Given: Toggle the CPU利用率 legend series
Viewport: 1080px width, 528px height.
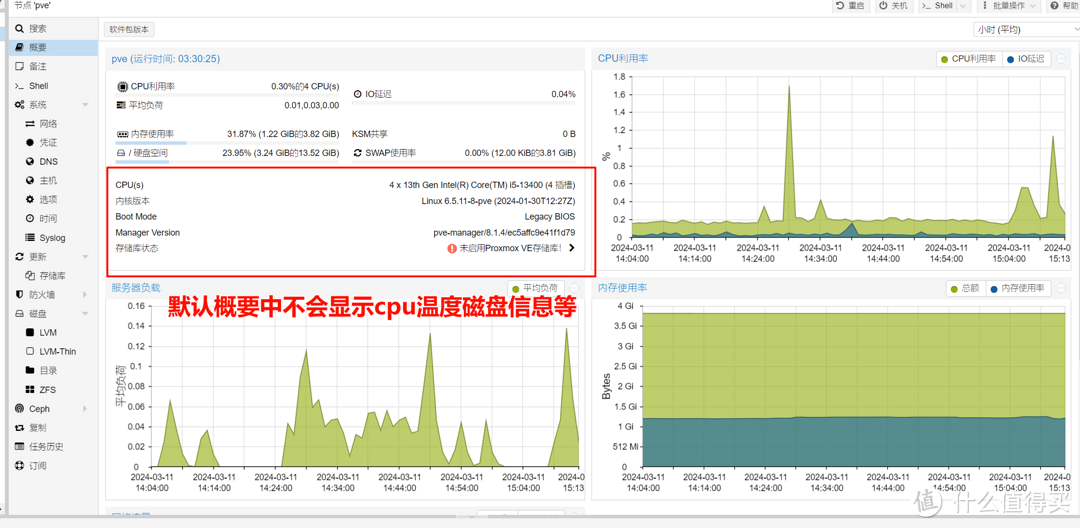Looking at the screenshot, I should (x=968, y=59).
